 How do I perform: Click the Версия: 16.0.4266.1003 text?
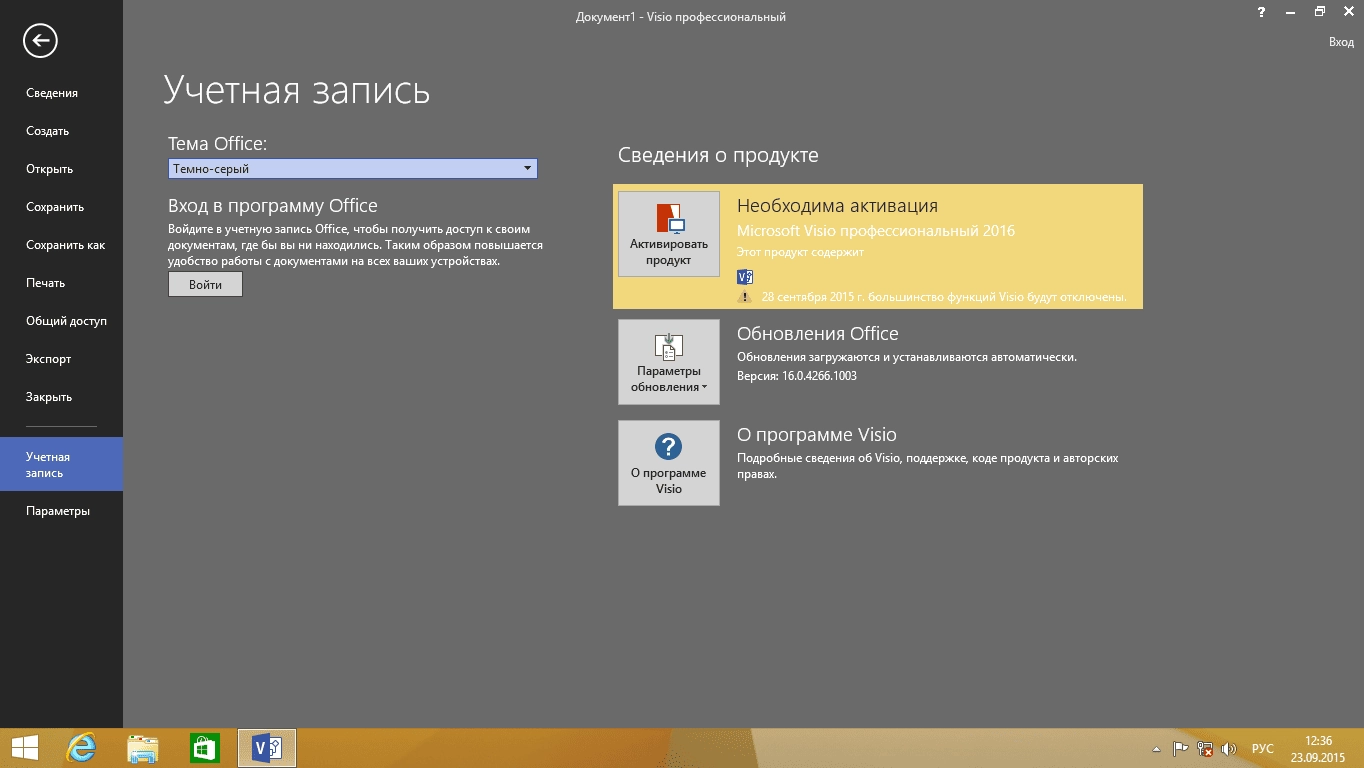click(x=797, y=376)
